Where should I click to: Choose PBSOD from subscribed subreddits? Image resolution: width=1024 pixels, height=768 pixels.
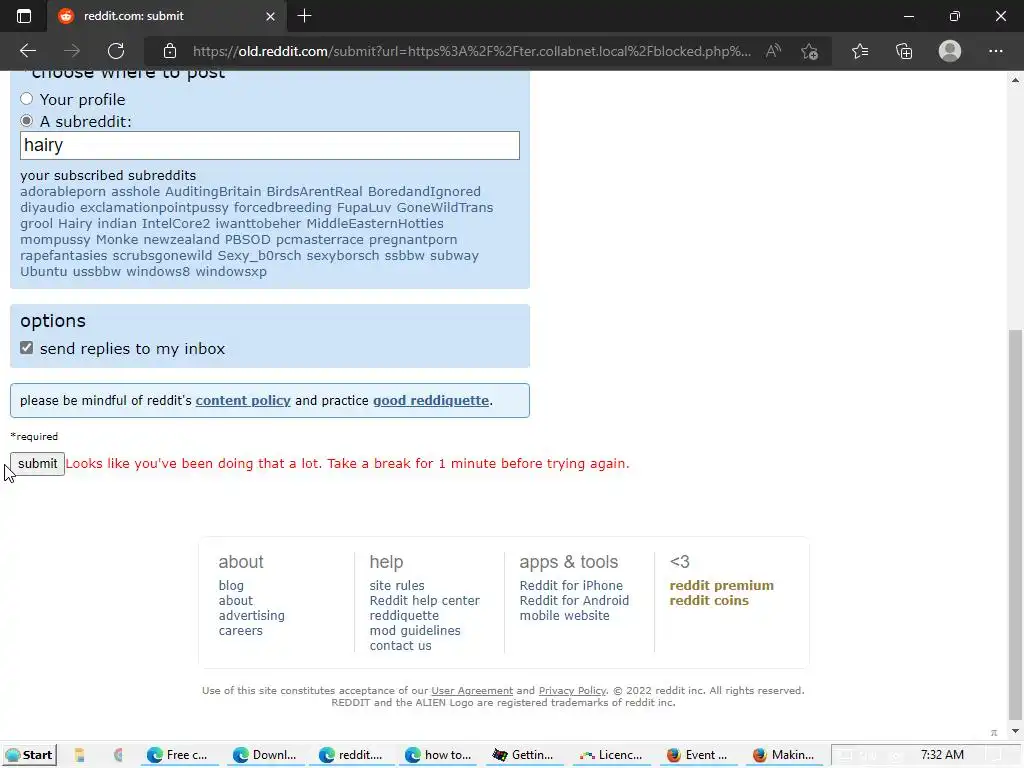(x=248, y=240)
